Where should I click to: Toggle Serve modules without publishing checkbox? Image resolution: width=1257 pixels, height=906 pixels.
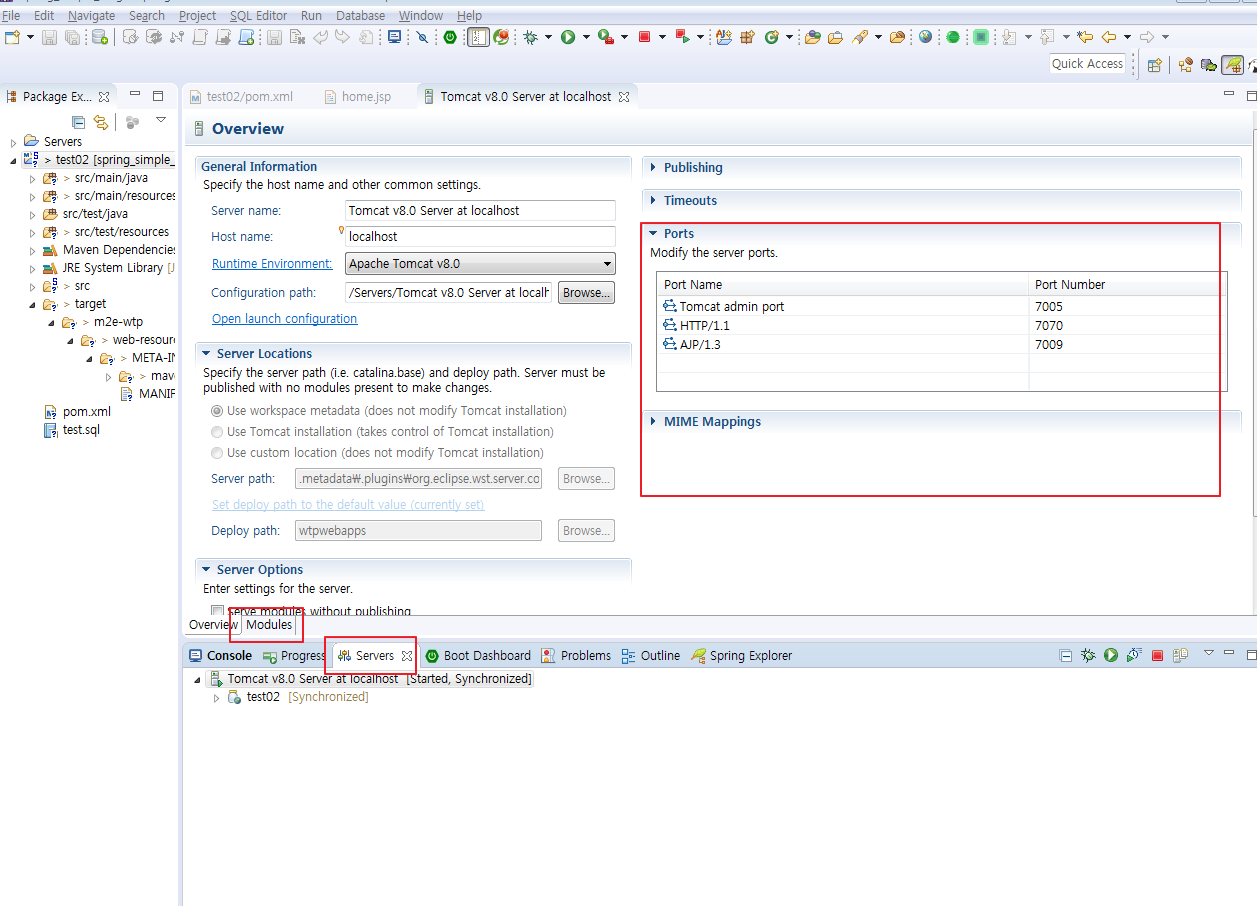pos(217,611)
